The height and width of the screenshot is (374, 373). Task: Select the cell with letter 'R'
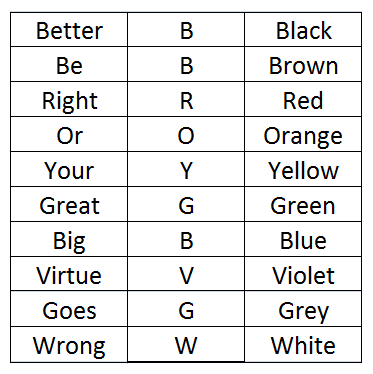tap(186, 99)
